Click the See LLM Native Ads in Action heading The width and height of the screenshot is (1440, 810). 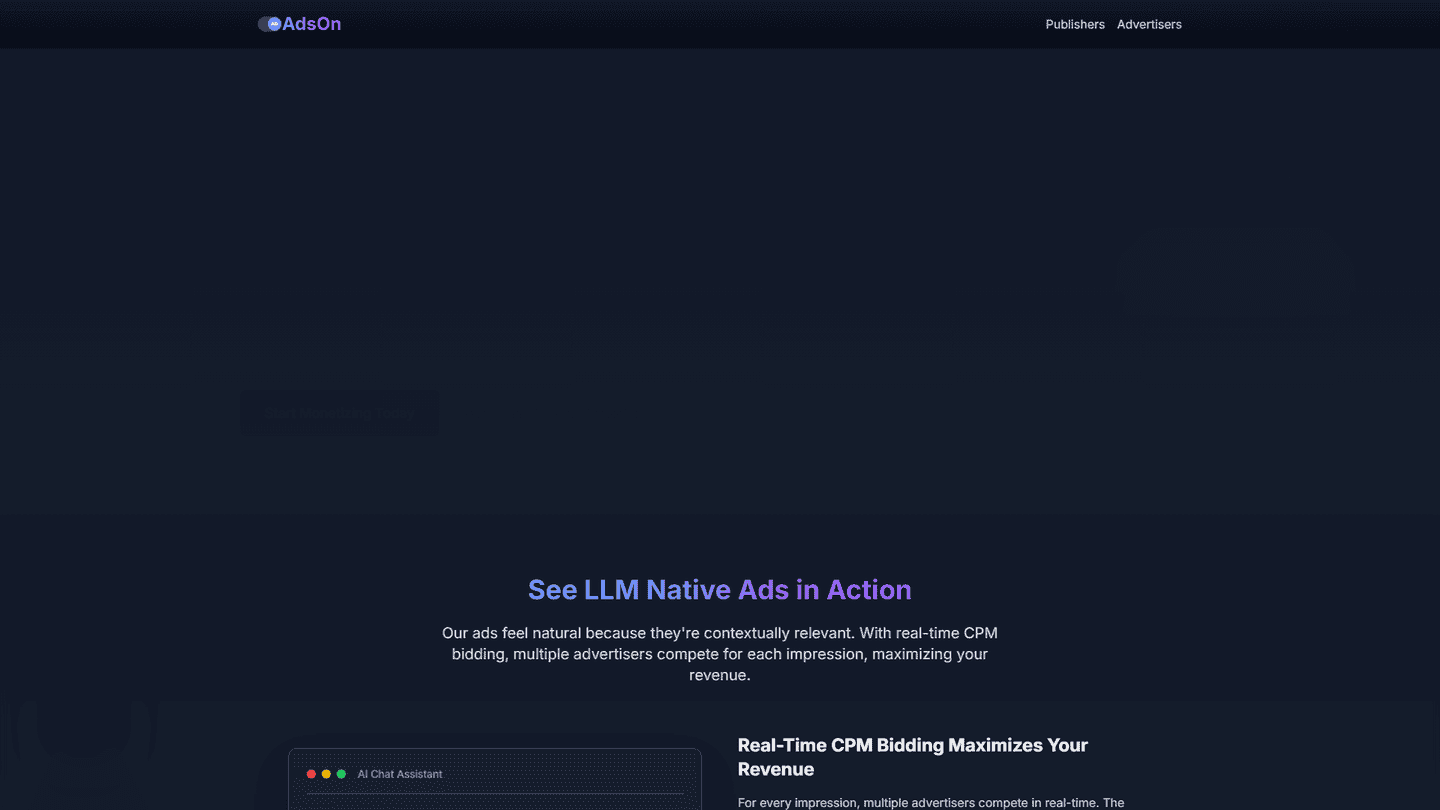click(x=719, y=590)
